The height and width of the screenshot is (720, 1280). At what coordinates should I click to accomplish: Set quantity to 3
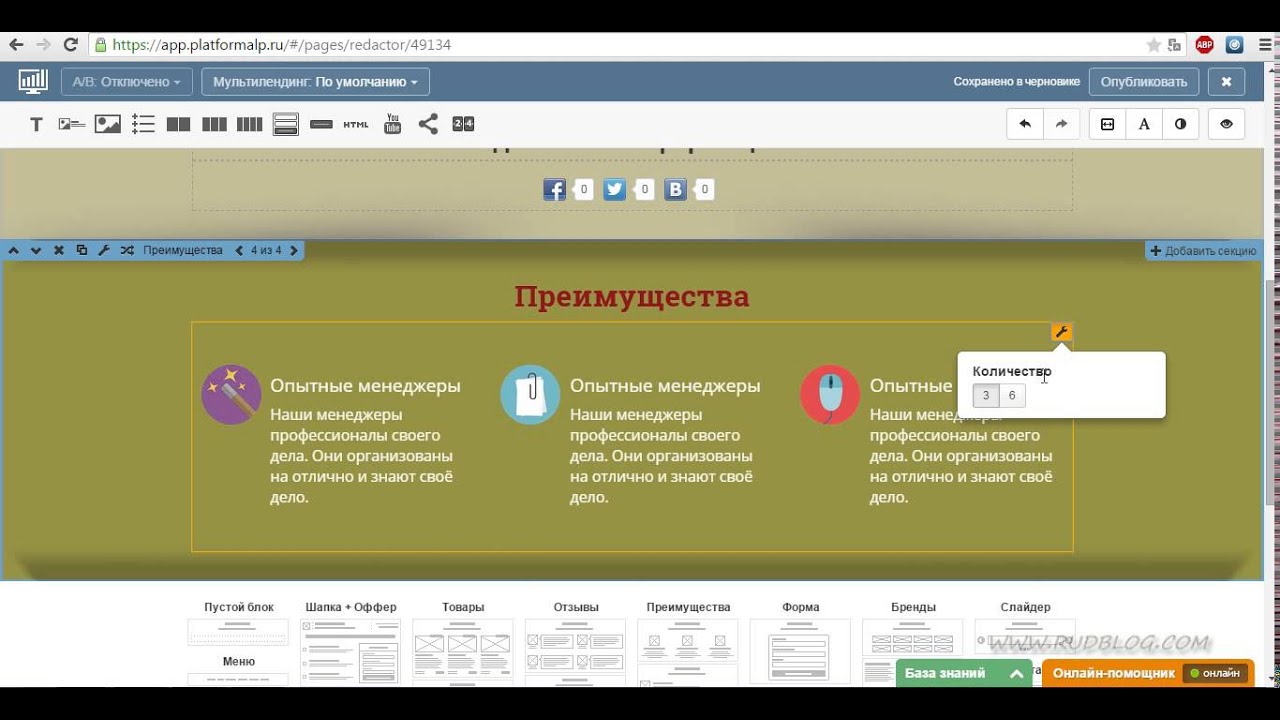986,396
